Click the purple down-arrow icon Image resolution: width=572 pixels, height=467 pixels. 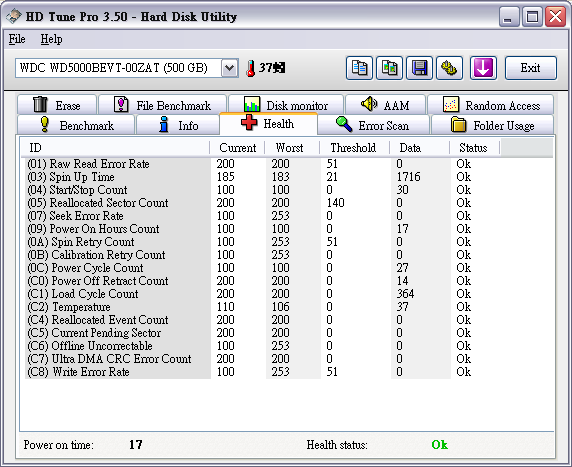pos(483,68)
